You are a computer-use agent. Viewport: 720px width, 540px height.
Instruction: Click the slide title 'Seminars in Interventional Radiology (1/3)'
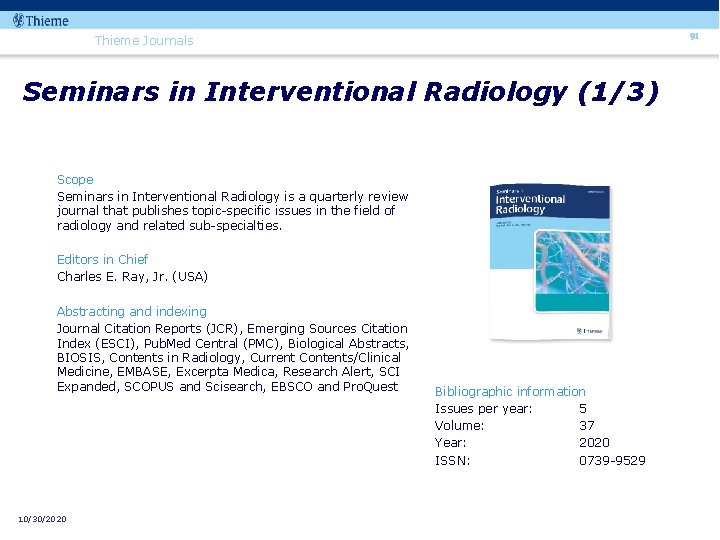click(340, 92)
